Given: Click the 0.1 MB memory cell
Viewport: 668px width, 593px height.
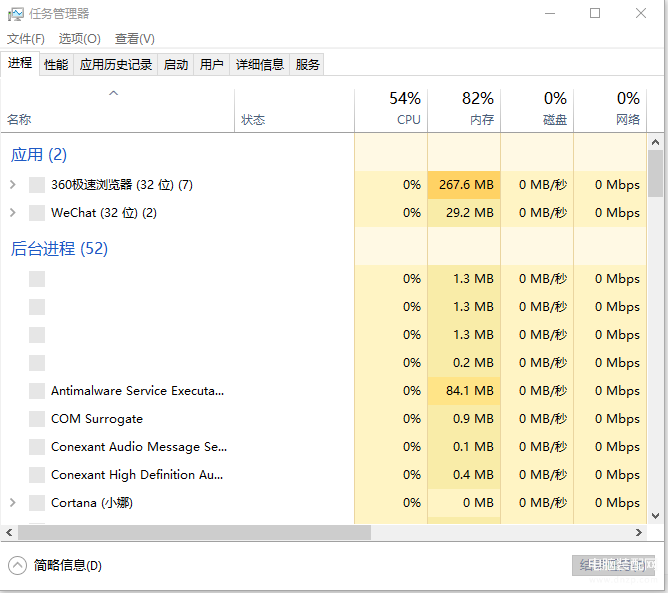Looking at the screenshot, I should coord(464,447).
